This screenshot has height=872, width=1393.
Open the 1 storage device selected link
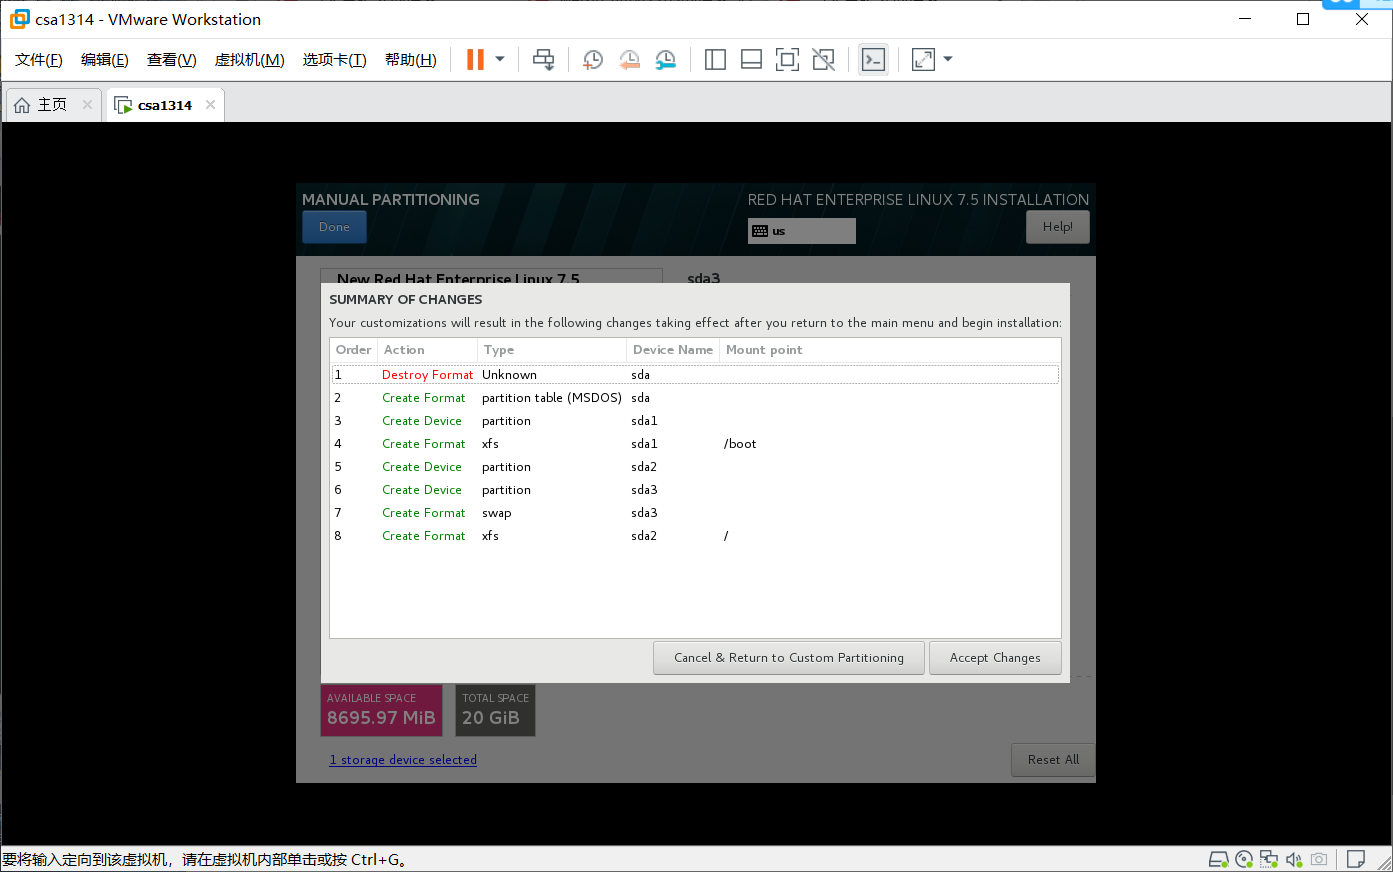click(403, 760)
